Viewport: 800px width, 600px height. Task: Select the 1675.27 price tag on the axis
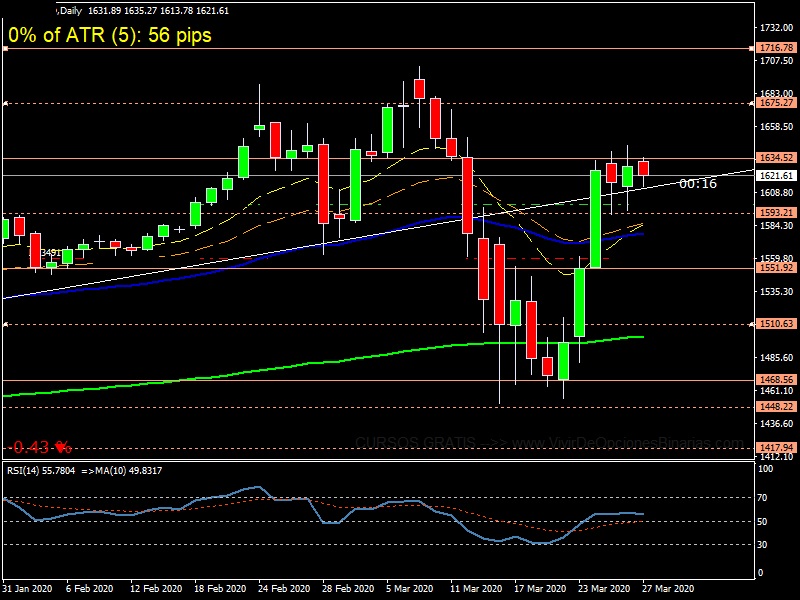(776, 102)
